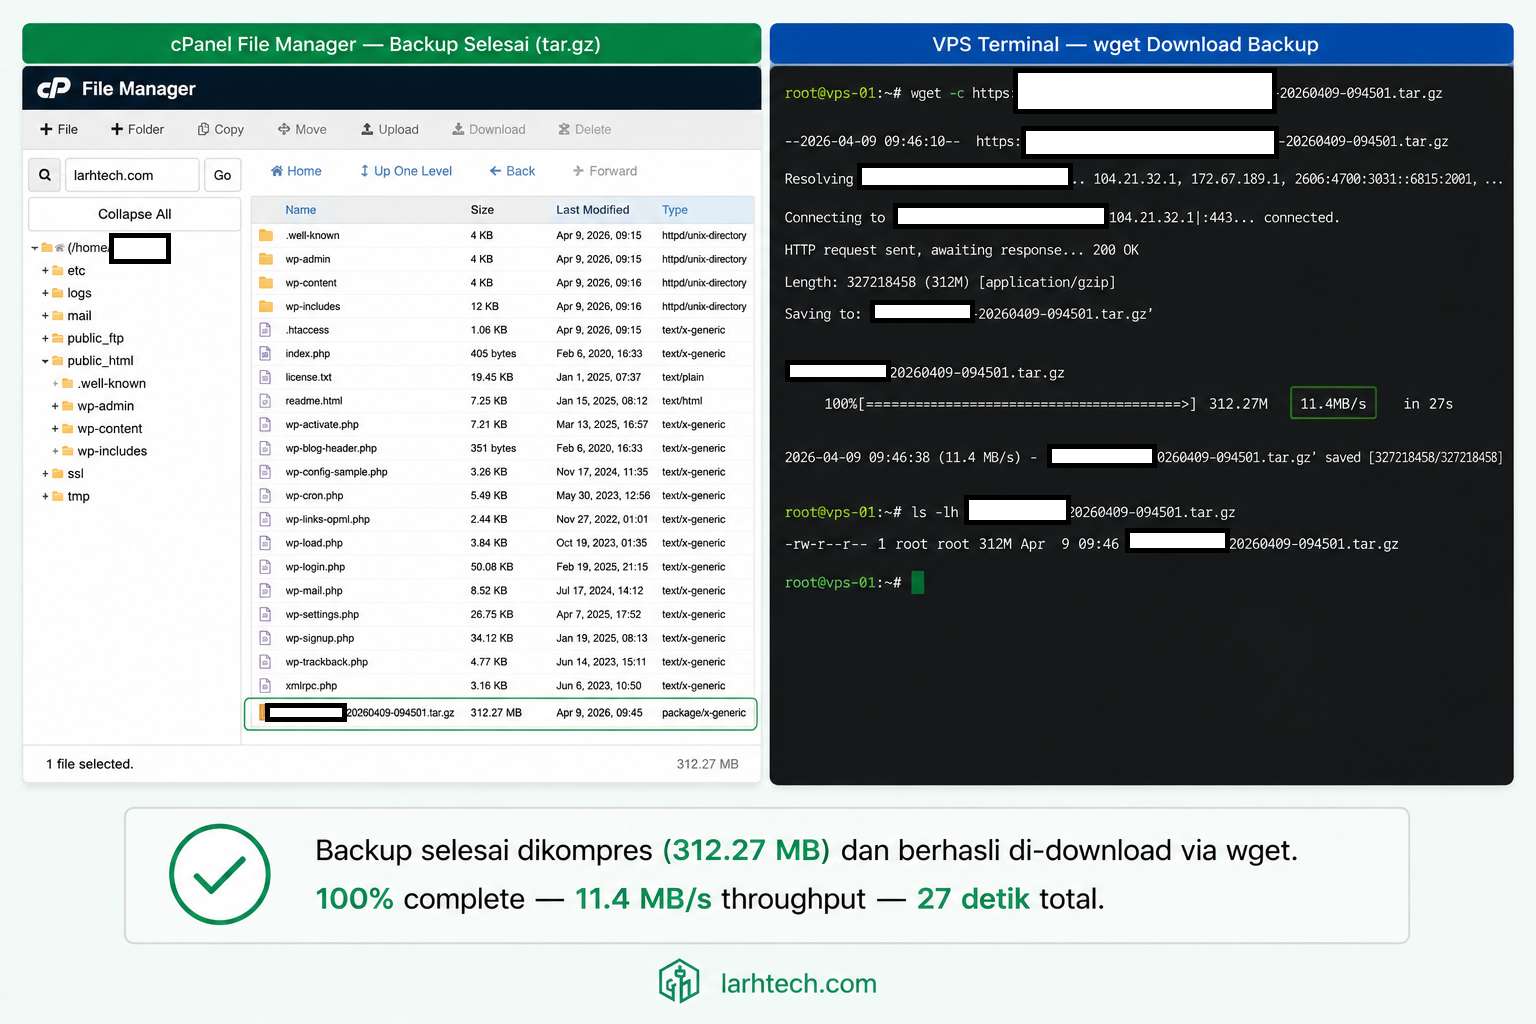This screenshot has height=1024, width=1536.
Task: Click the .htaccess file icon
Action: click(265, 330)
